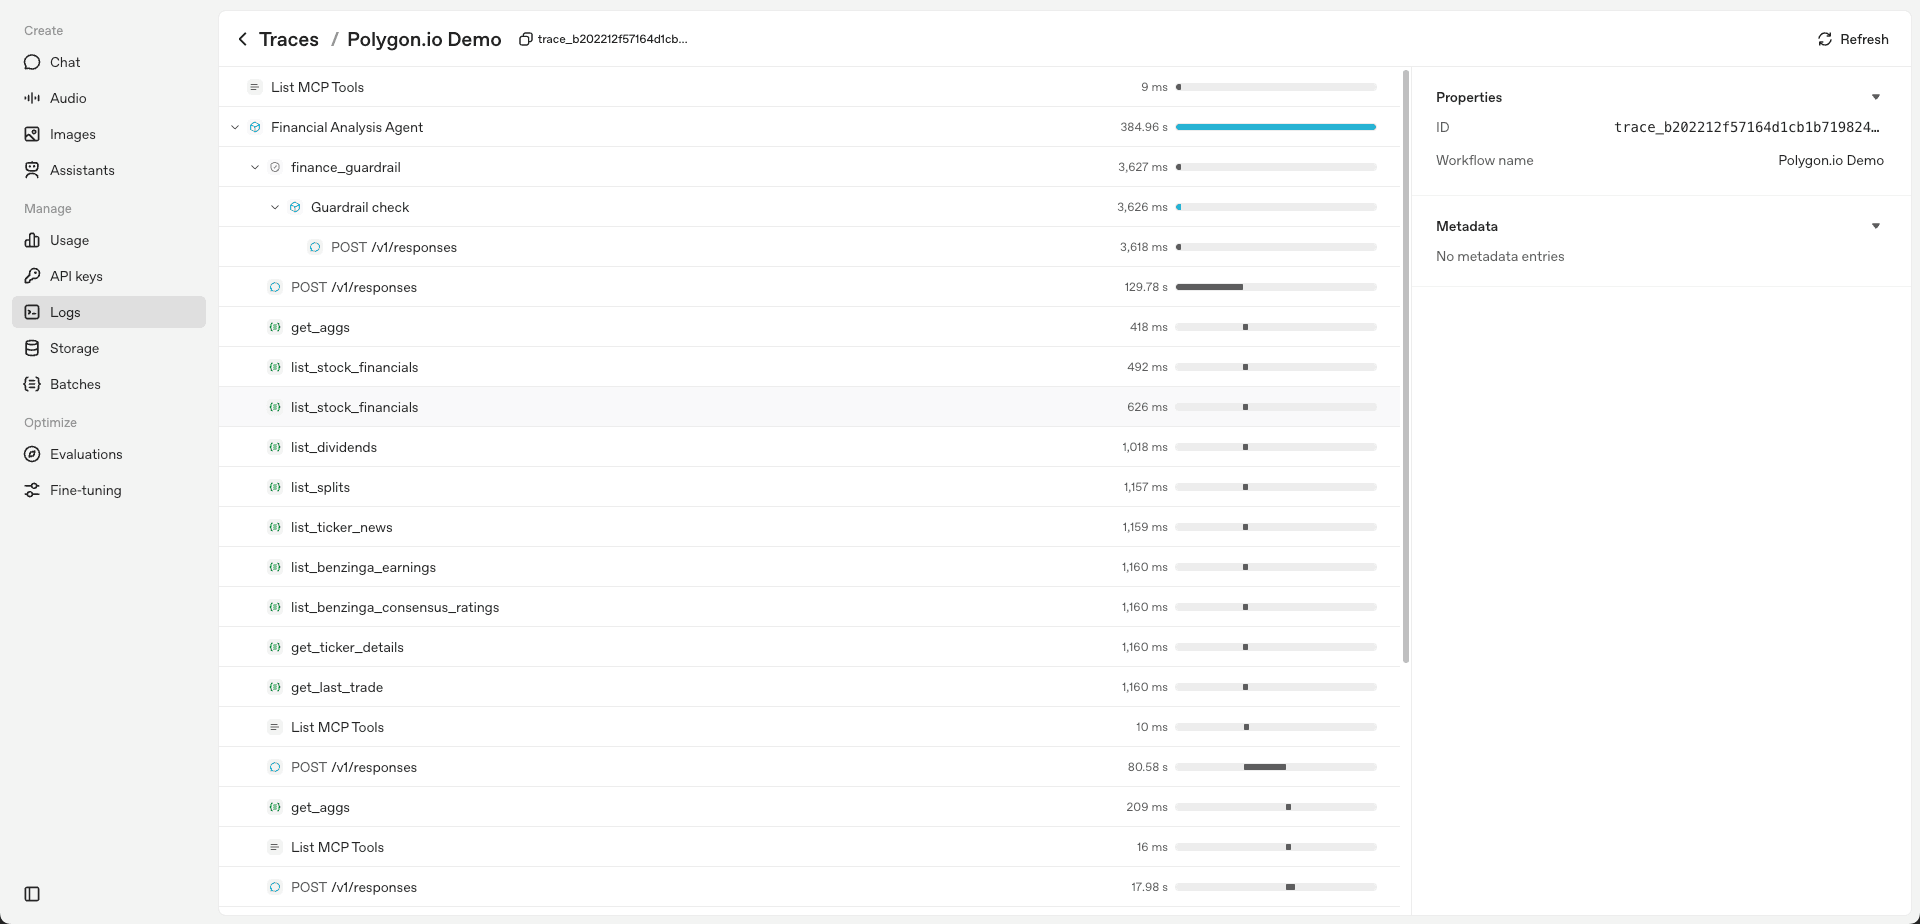The image size is (1920, 924).
Task: Copy the trace ID using copy icon
Action: [x=525, y=39]
